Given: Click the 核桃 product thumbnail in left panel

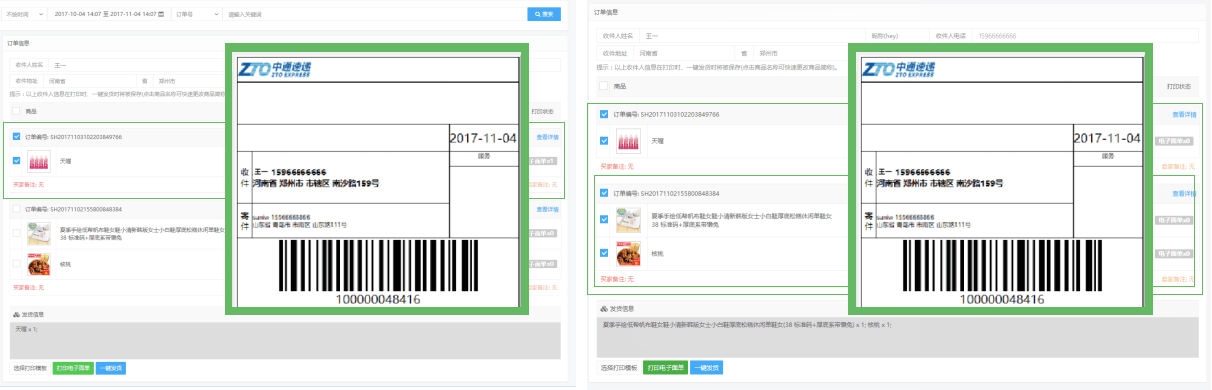Looking at the screenshot, I should pos(39,265).
